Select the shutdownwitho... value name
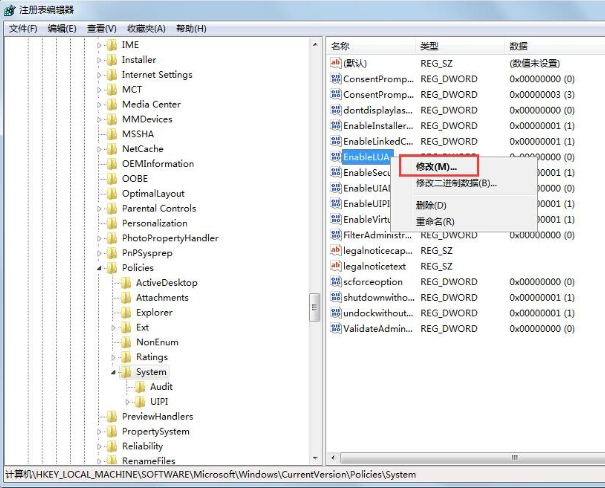This screenshot has height=488, width=605. [379, 297]
